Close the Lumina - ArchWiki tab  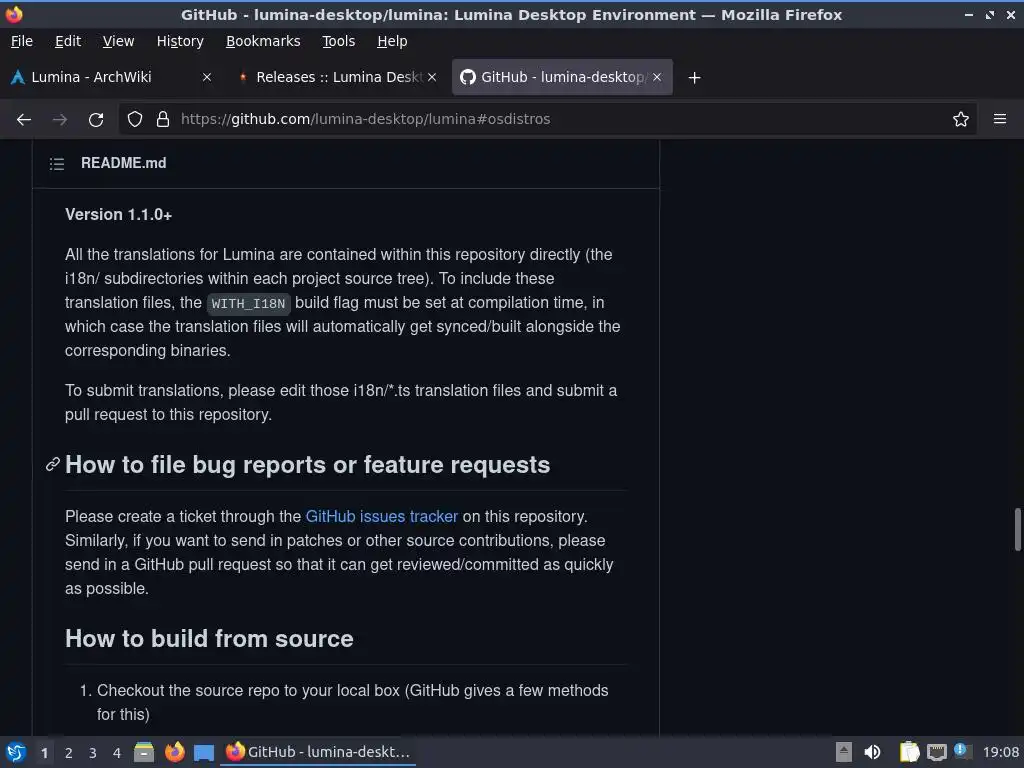[x=206, y=77]
